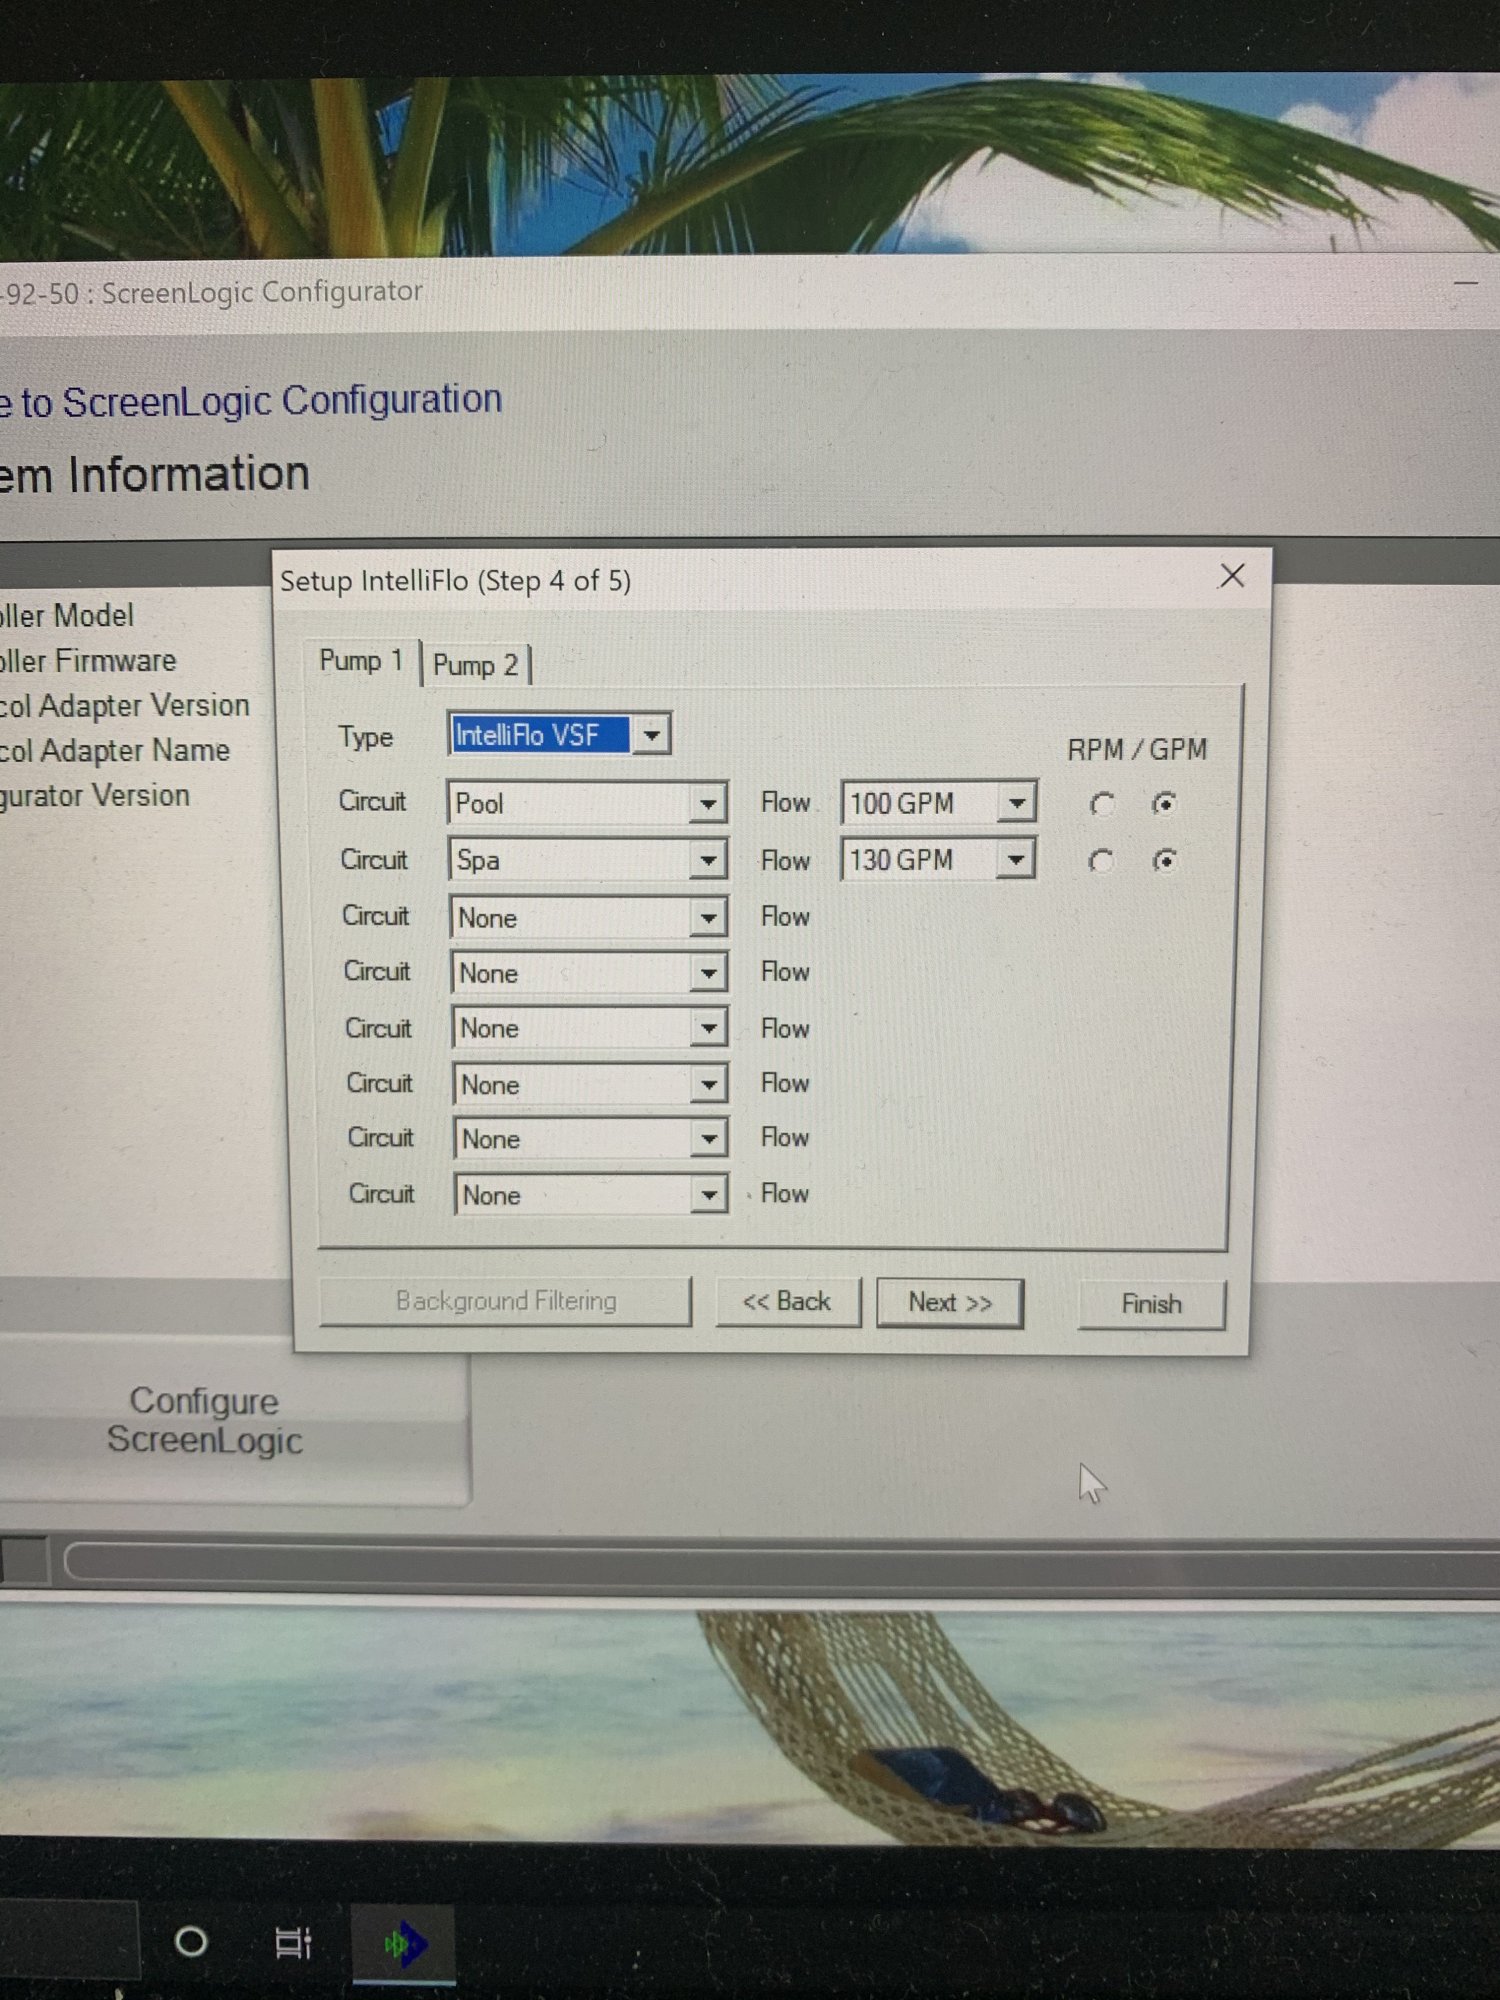The image size is (1500, 2000).
Task: Click the 'ller Model' label
Action: point(67,615)
